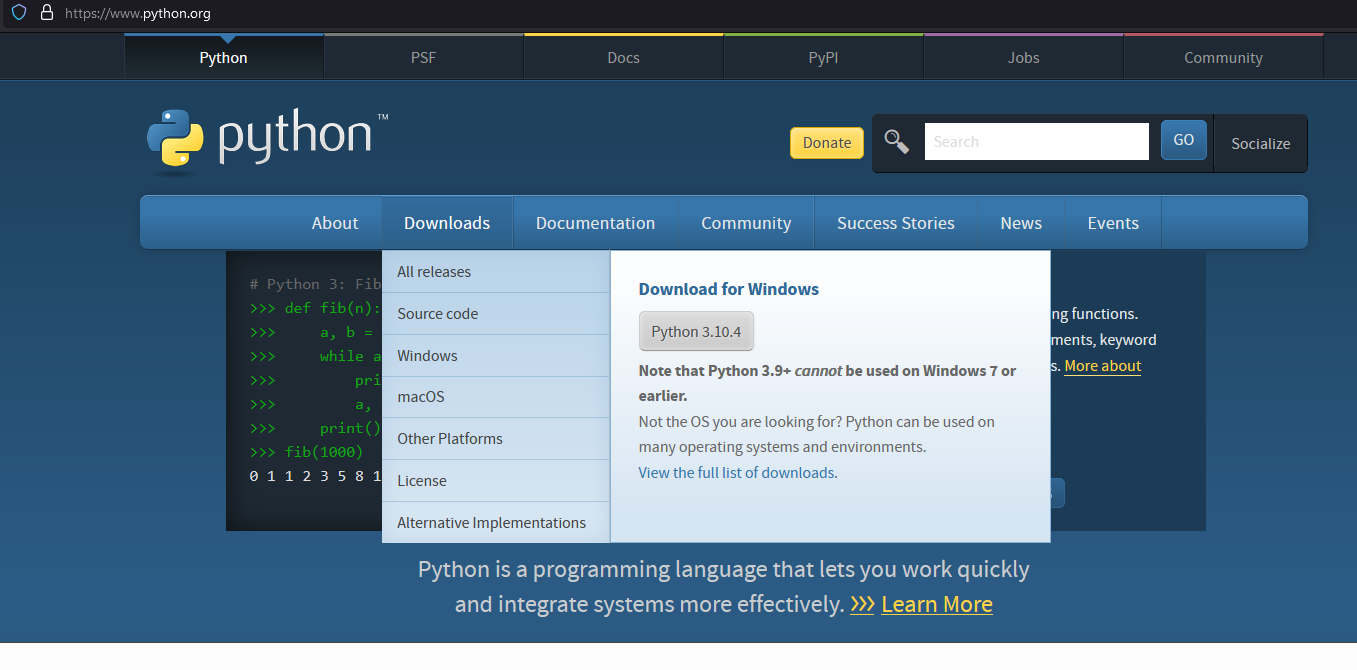Open the Events menu
1357x670 pixels.
(x=1113, y=223)
